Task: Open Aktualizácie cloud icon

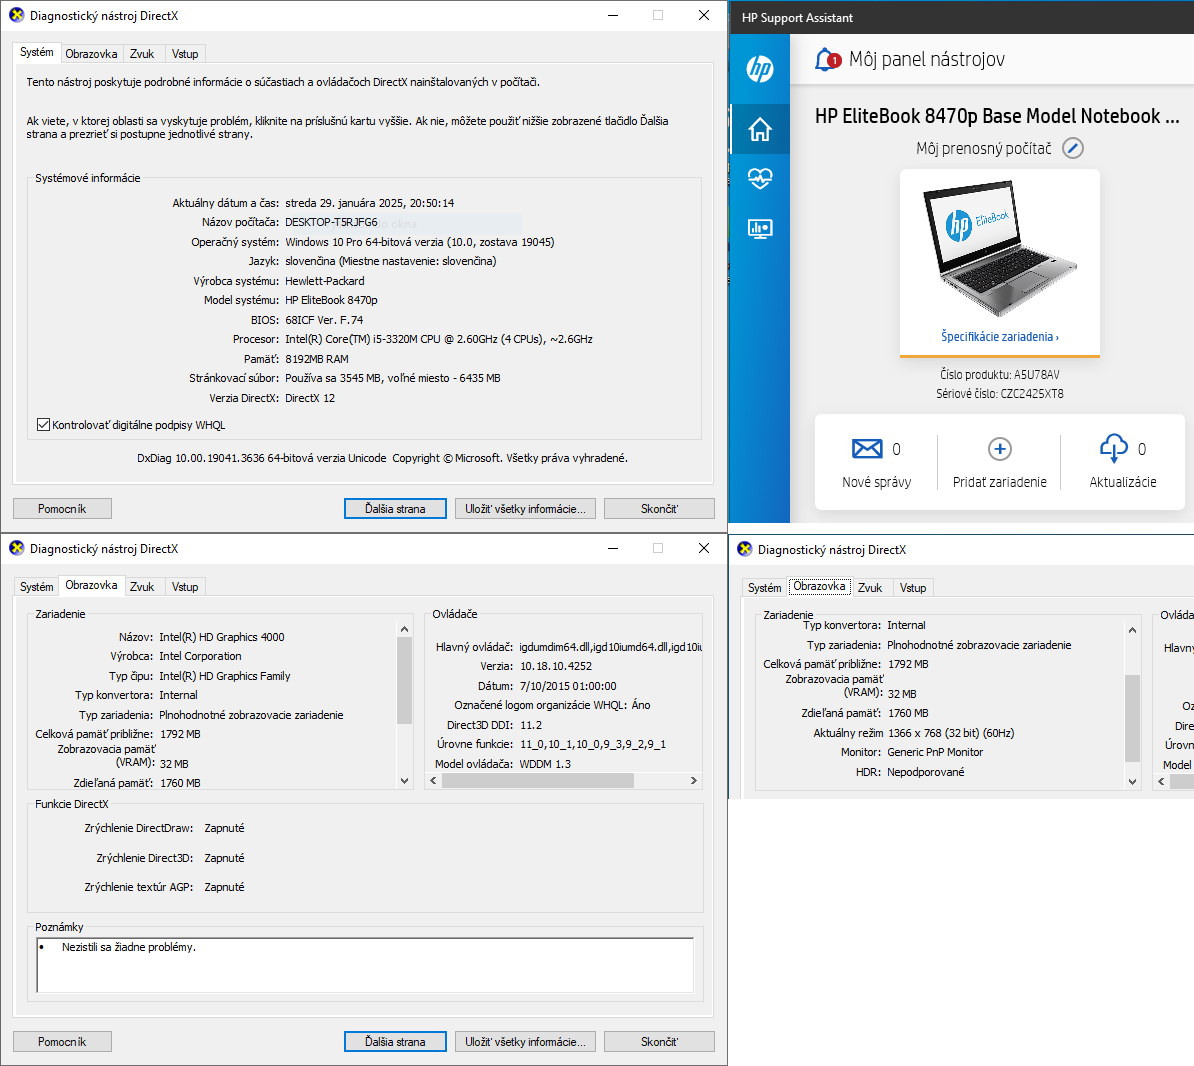Action: pos(1114,448)
